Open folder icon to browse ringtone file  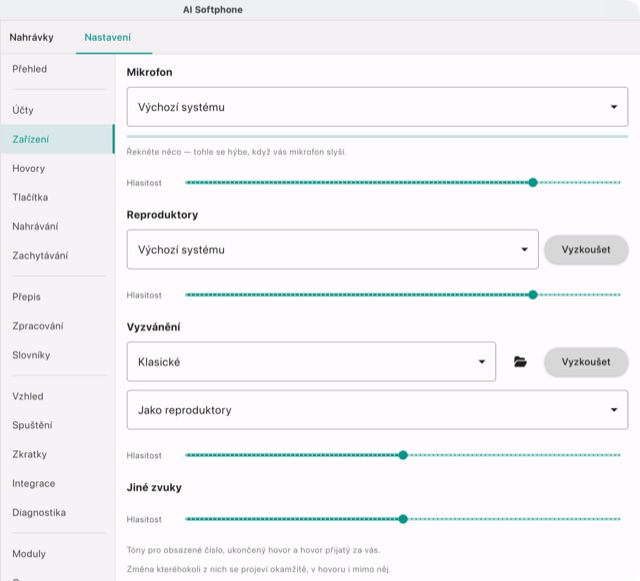(x=520, y=362)
